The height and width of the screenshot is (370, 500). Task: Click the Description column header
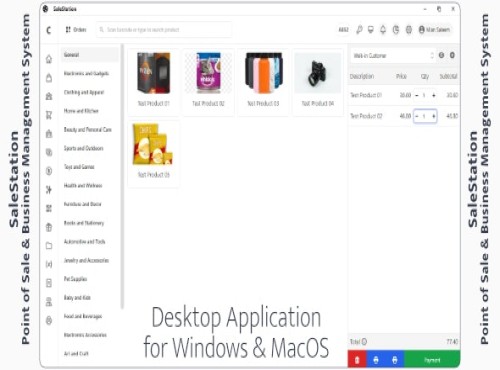click(x=362, y=76)
